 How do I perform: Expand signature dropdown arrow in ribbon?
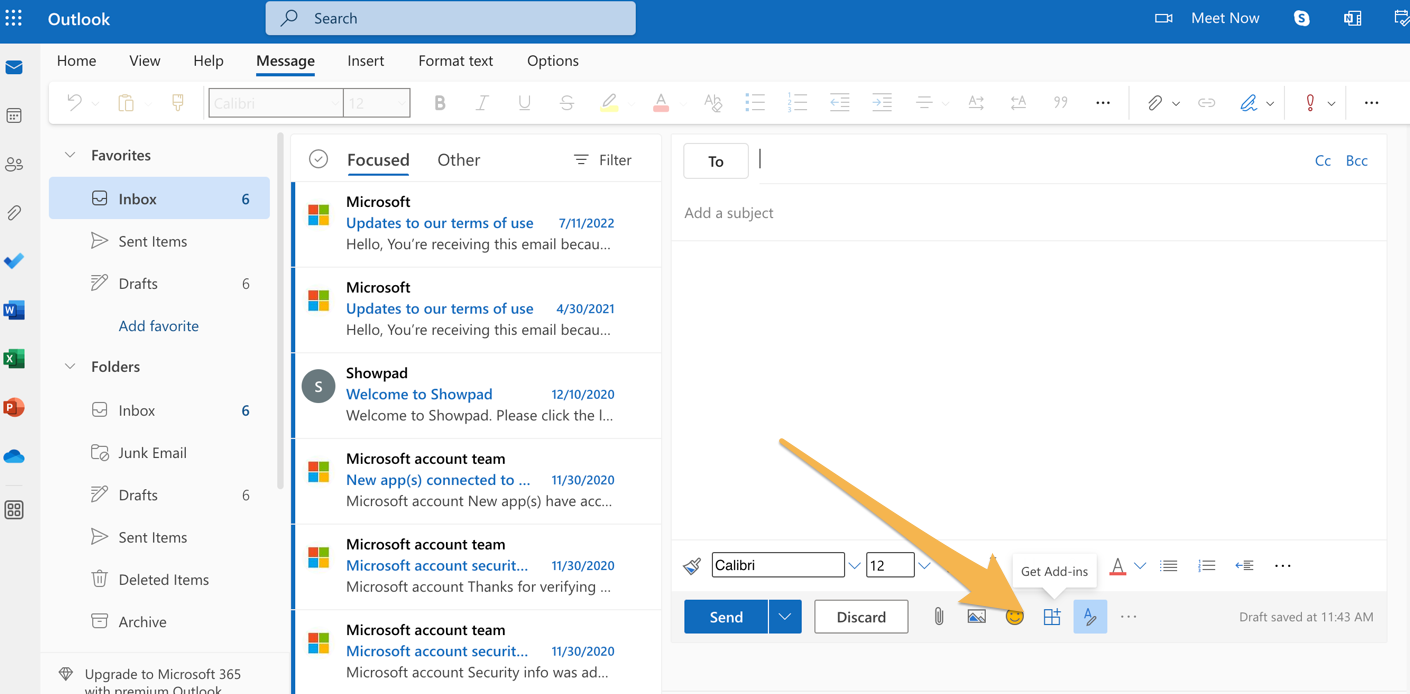[x=1270, y=103]
